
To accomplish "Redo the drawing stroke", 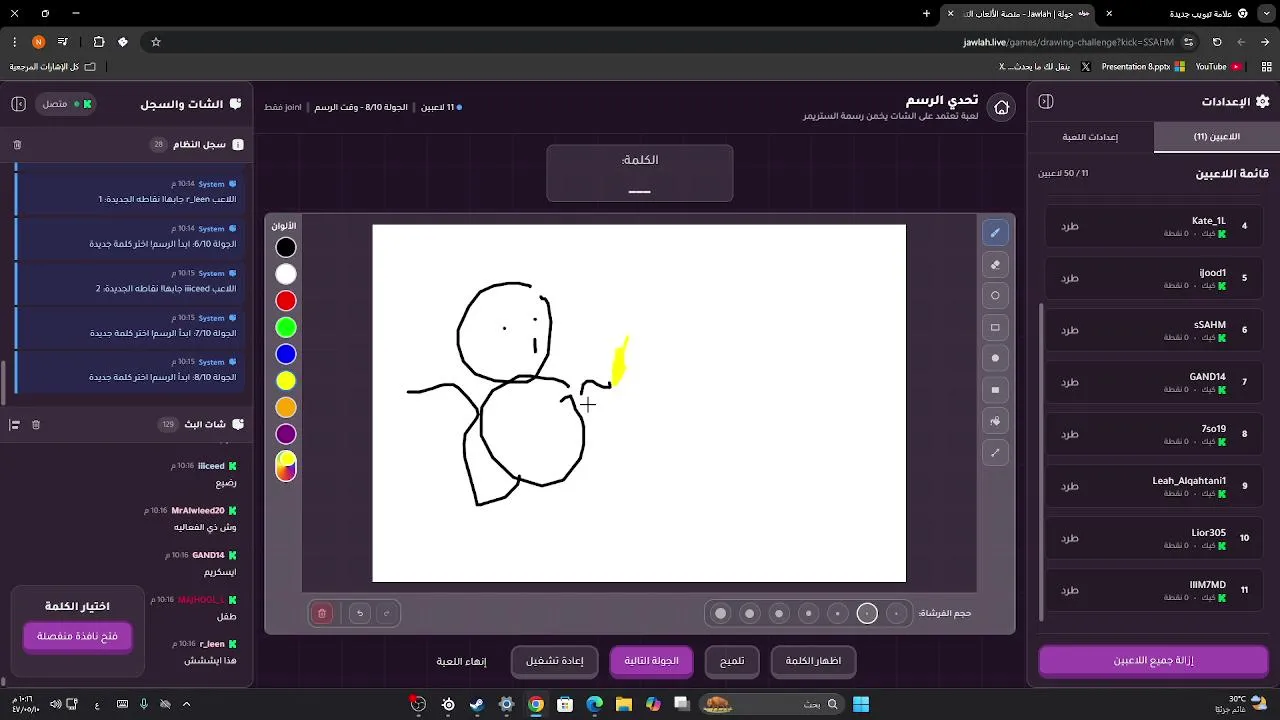I will (x=387, y=613).
